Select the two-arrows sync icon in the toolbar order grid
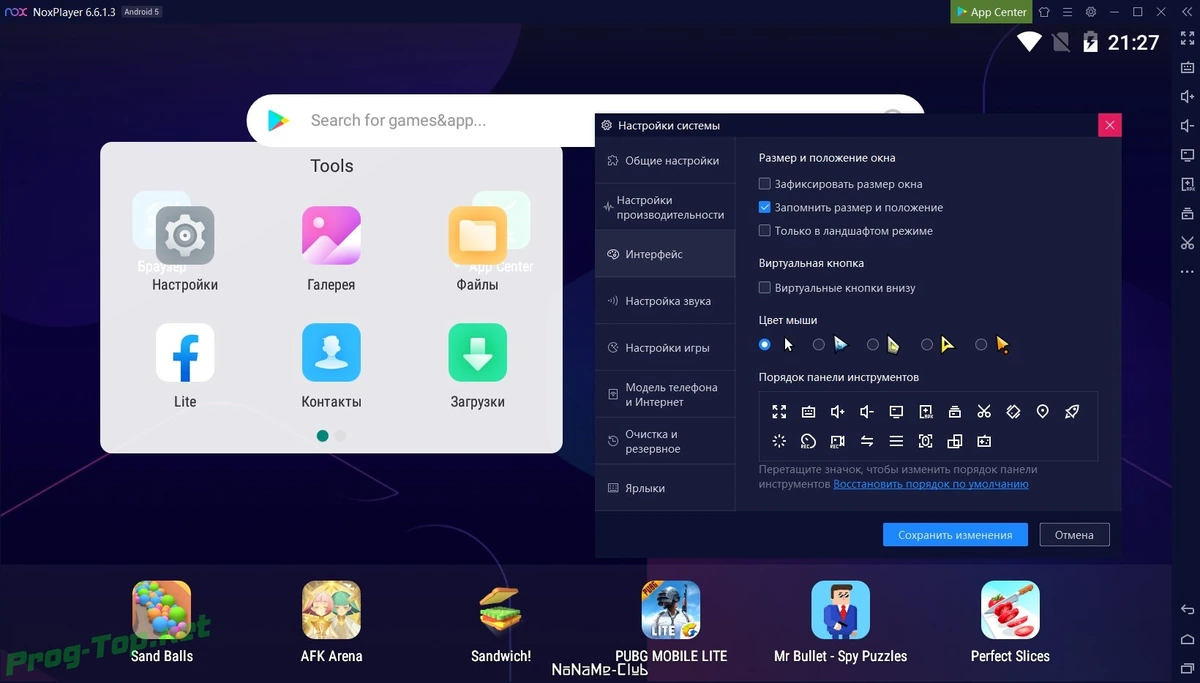Viewport: 1200px width, 683px height. pyautogui.click(x=867, y=441)
